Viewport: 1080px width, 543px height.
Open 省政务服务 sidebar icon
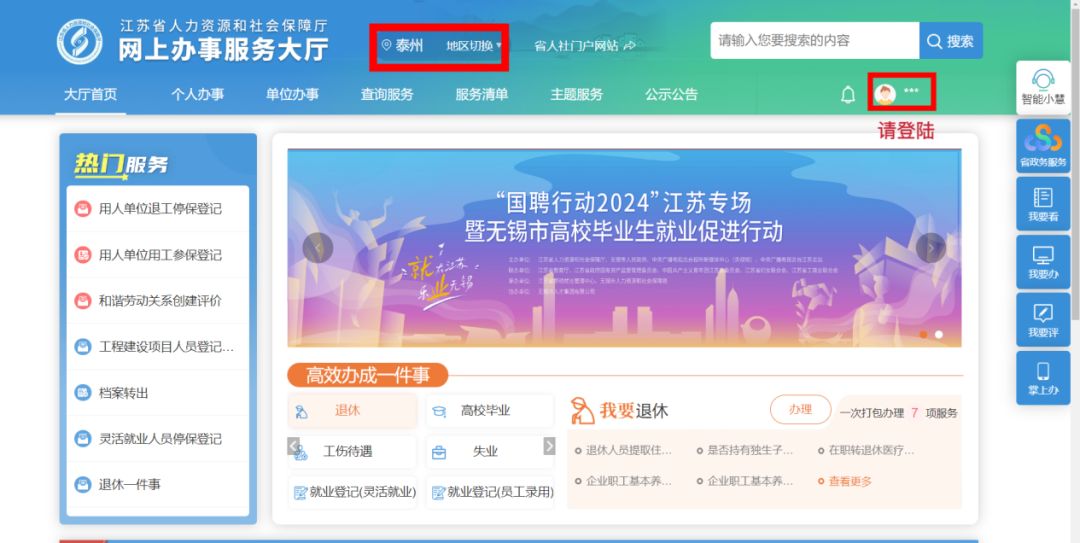click(1043, 146)
